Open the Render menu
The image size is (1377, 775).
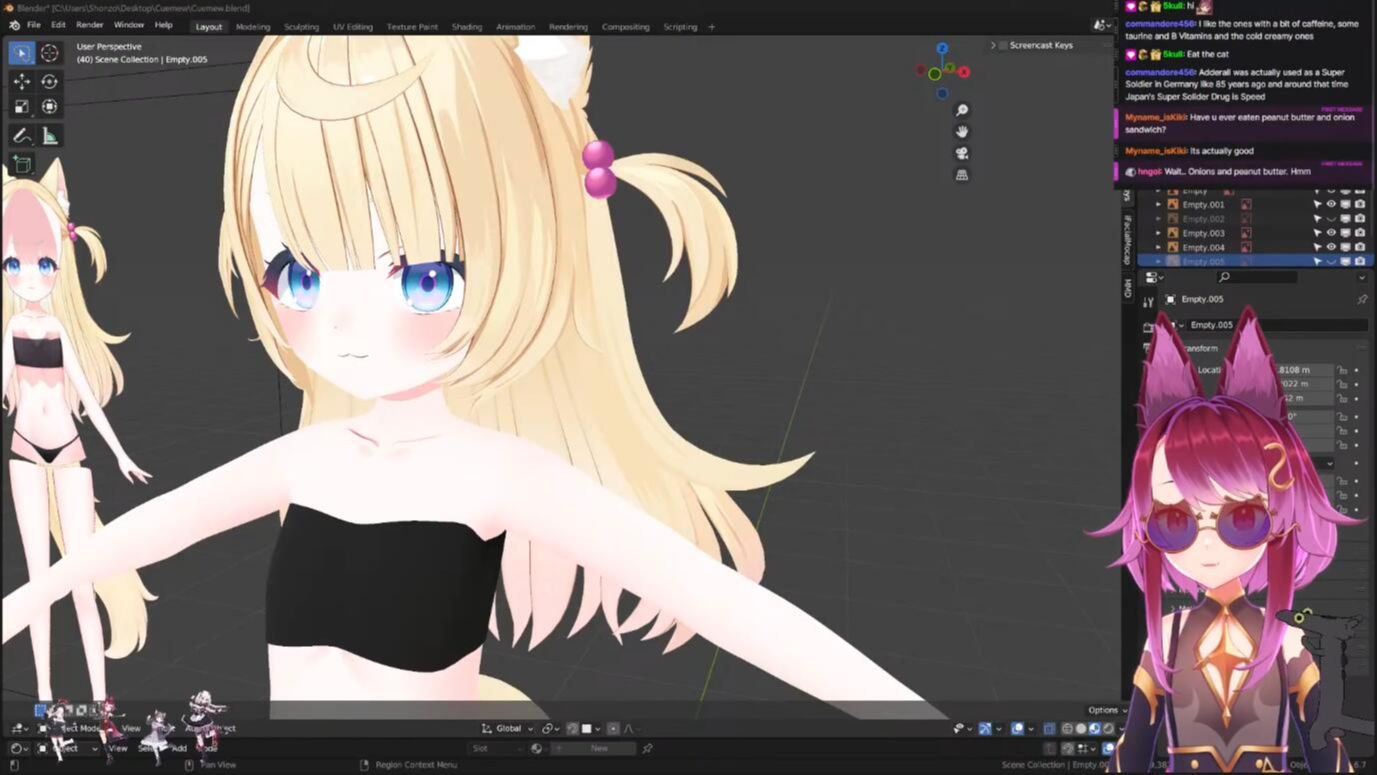pos(89,25)
